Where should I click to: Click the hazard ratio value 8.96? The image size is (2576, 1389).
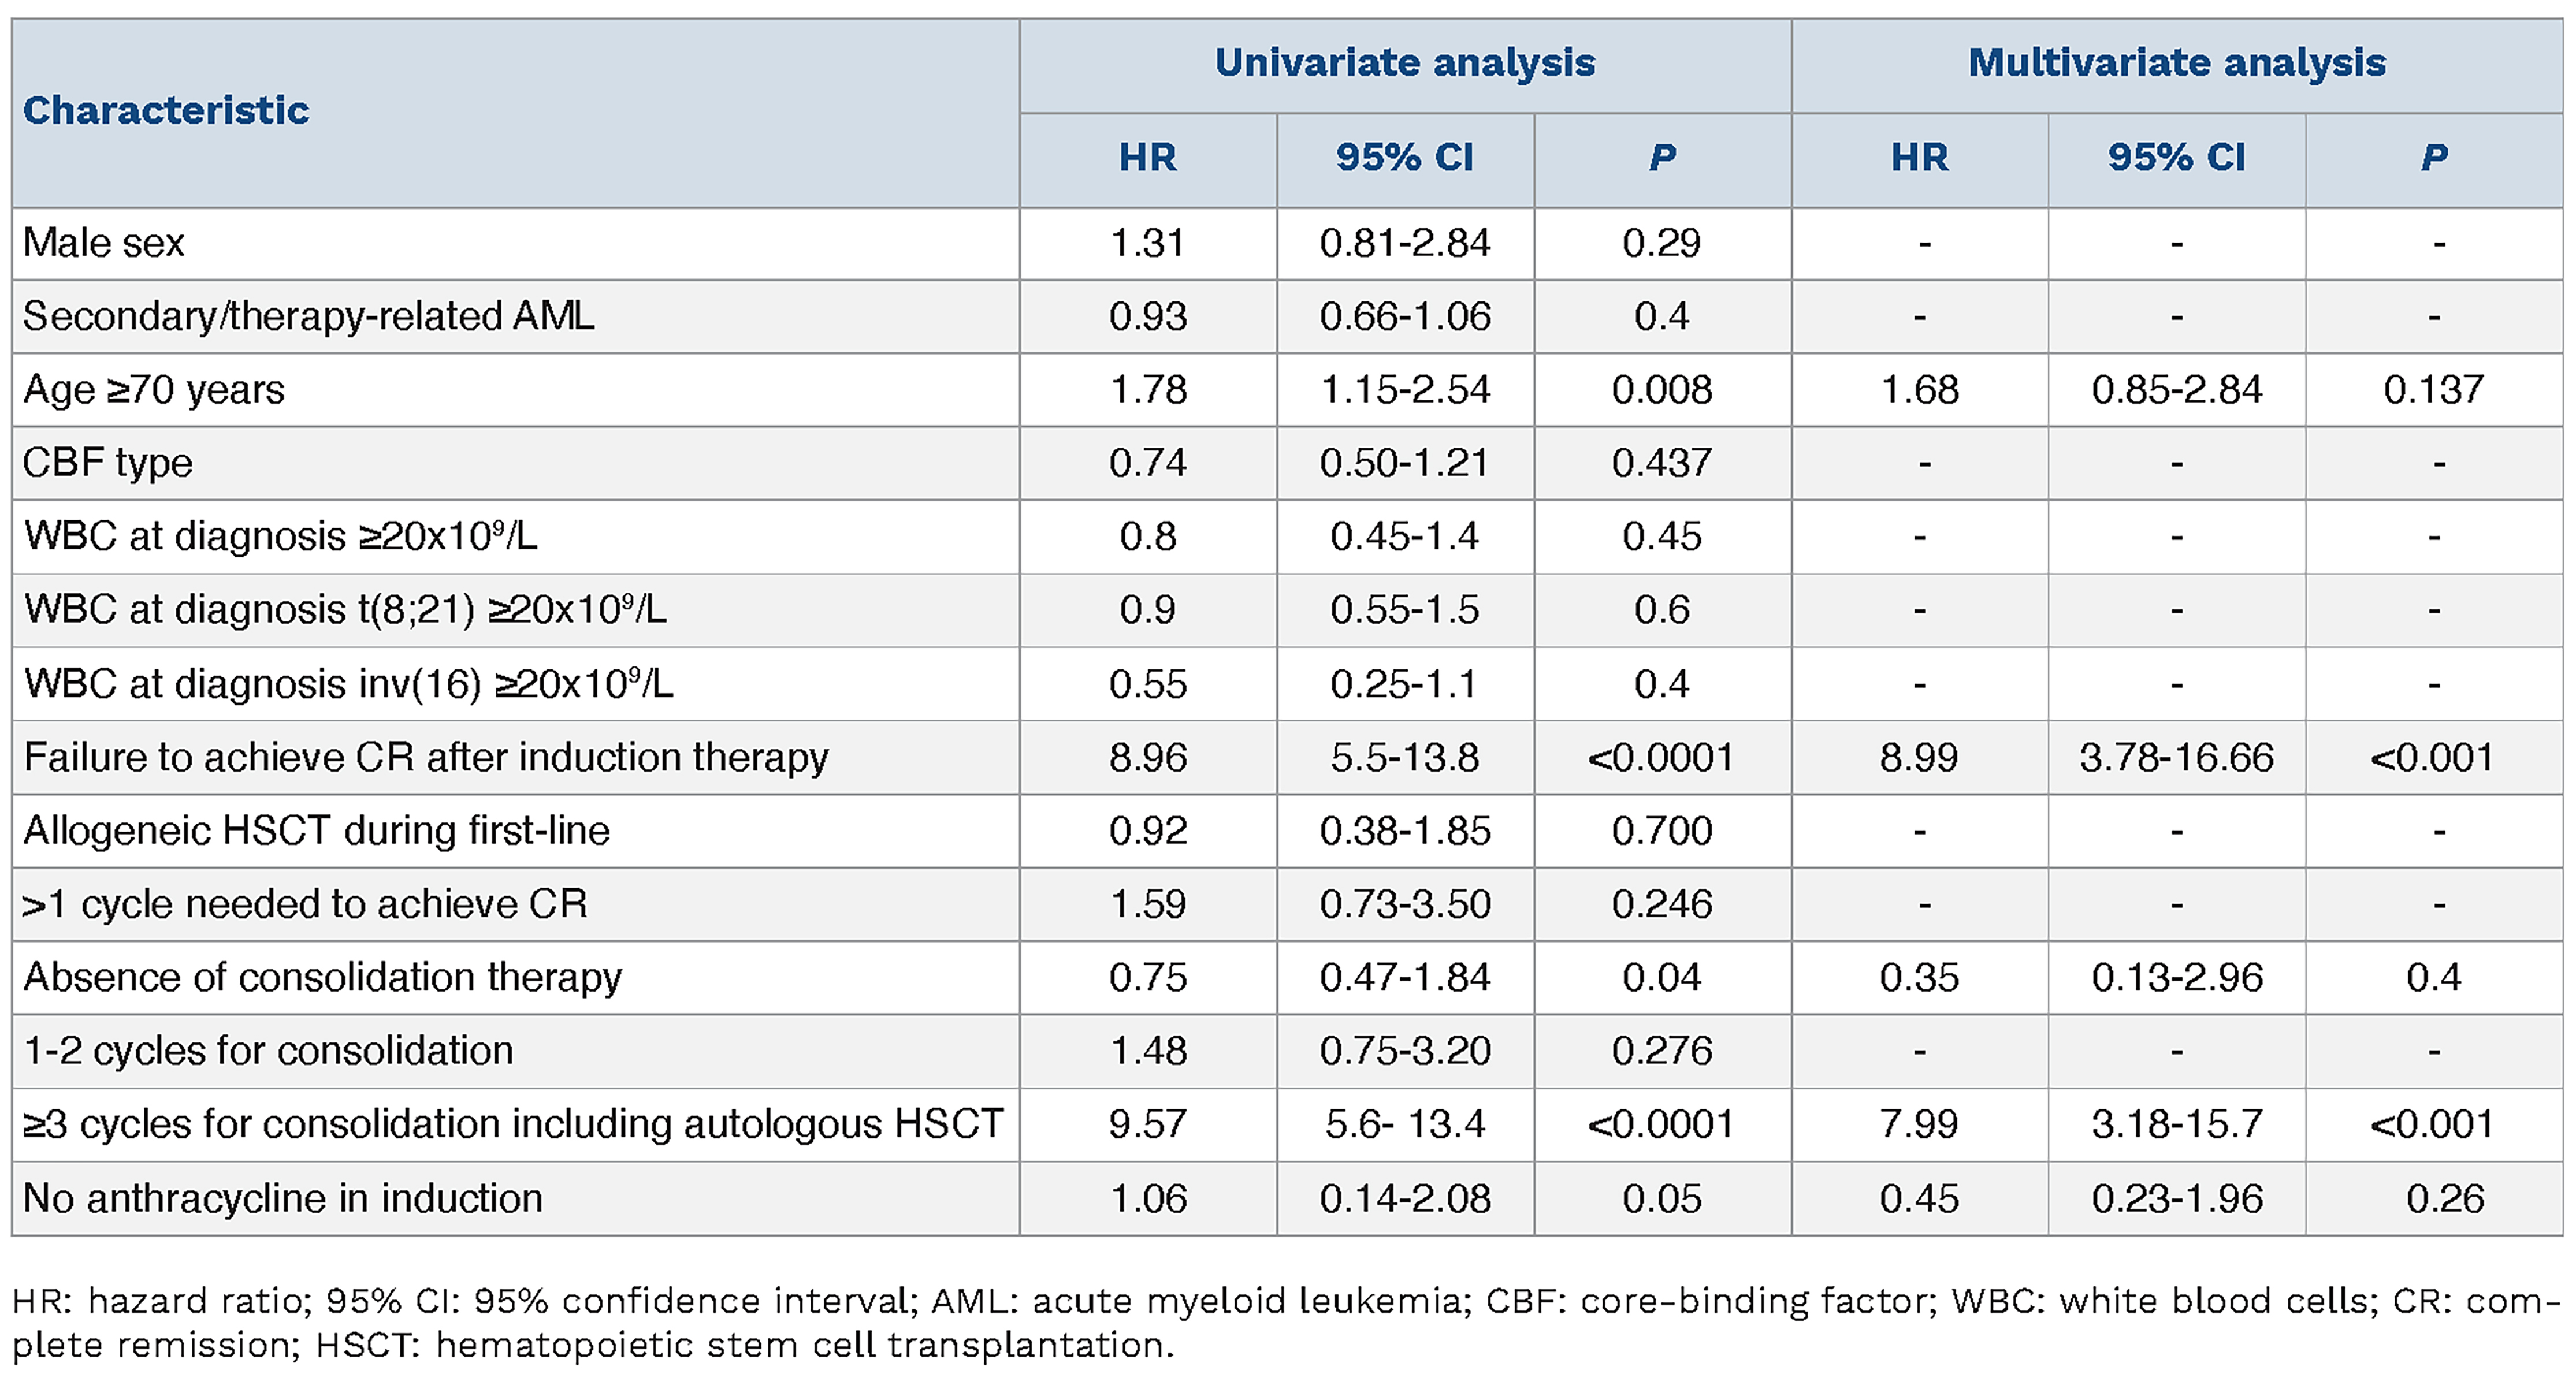(1147, 757)
